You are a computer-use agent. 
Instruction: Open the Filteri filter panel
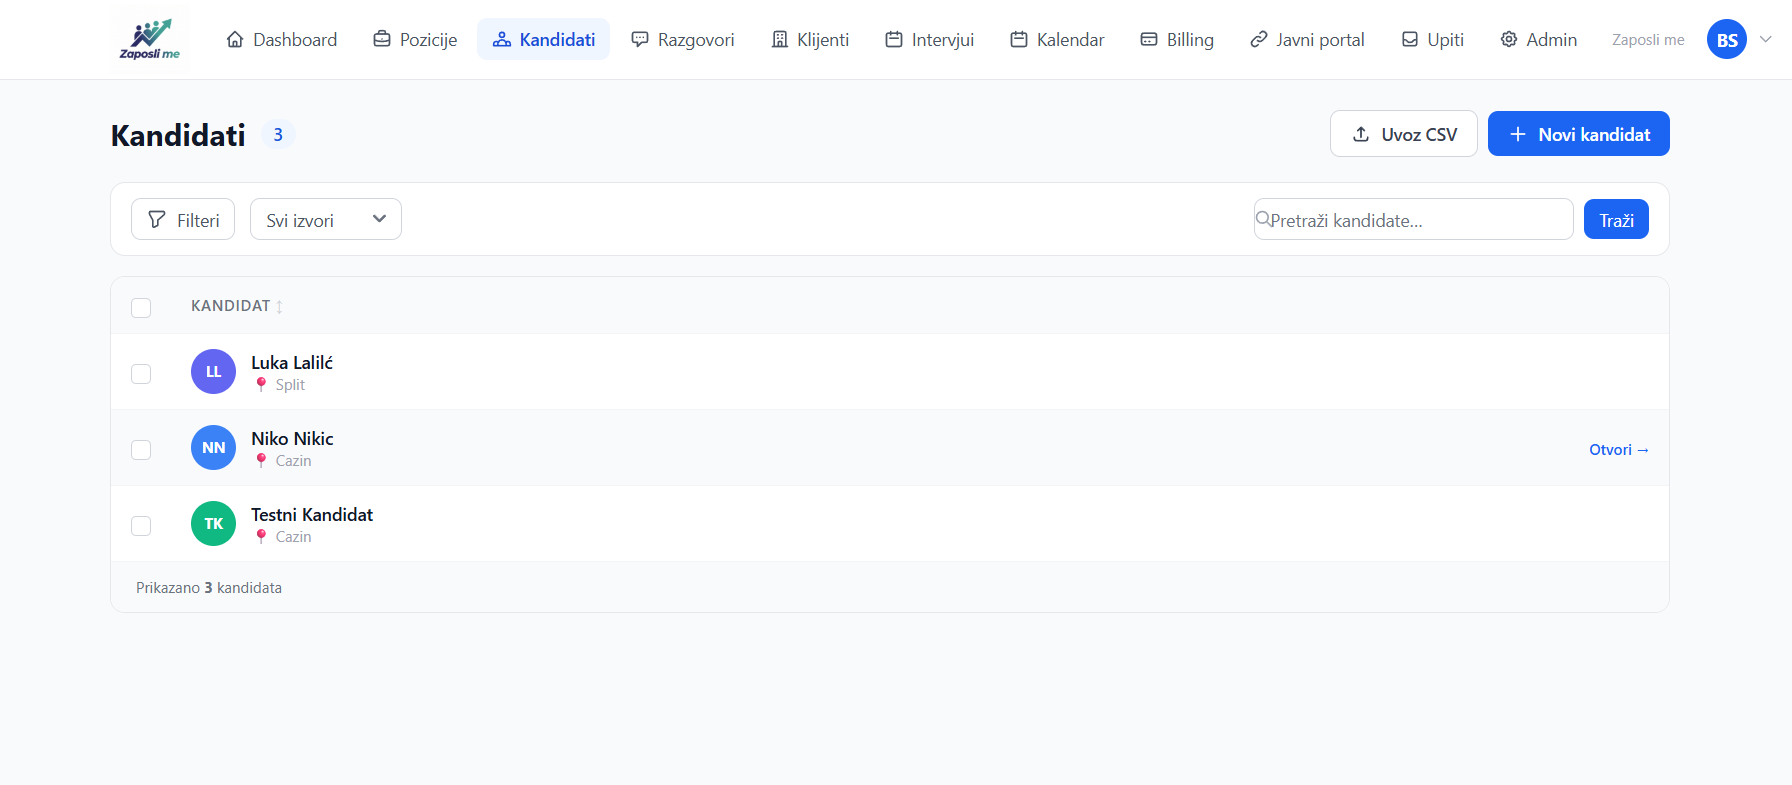click(183, 220)
